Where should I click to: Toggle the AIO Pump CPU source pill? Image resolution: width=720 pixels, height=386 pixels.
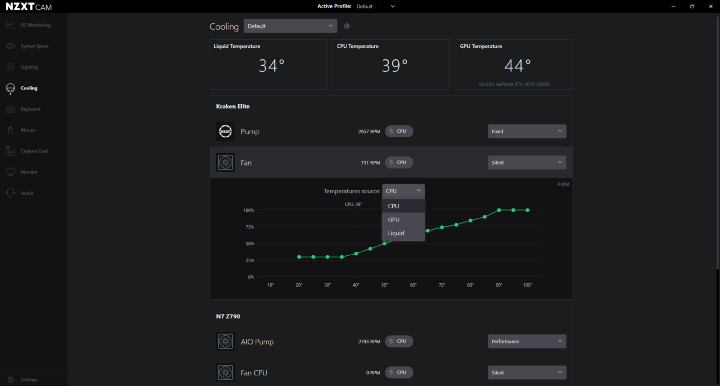(399, 341)
